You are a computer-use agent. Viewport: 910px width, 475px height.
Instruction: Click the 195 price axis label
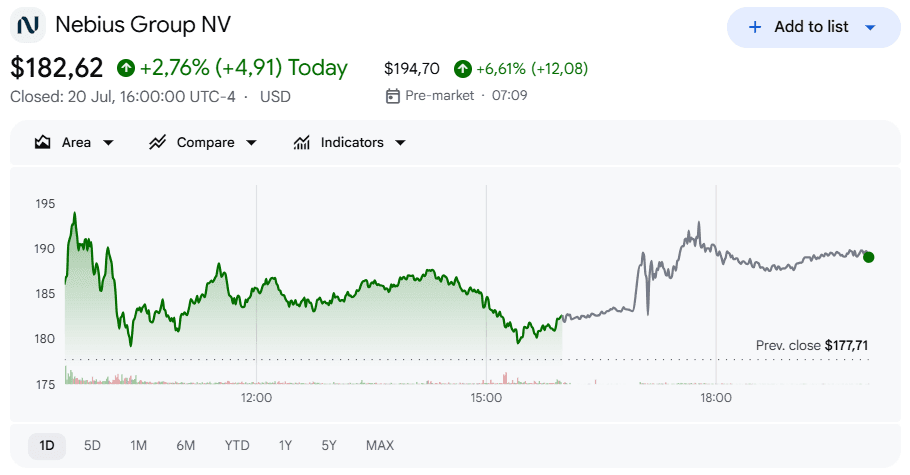[x=45, y=204]
